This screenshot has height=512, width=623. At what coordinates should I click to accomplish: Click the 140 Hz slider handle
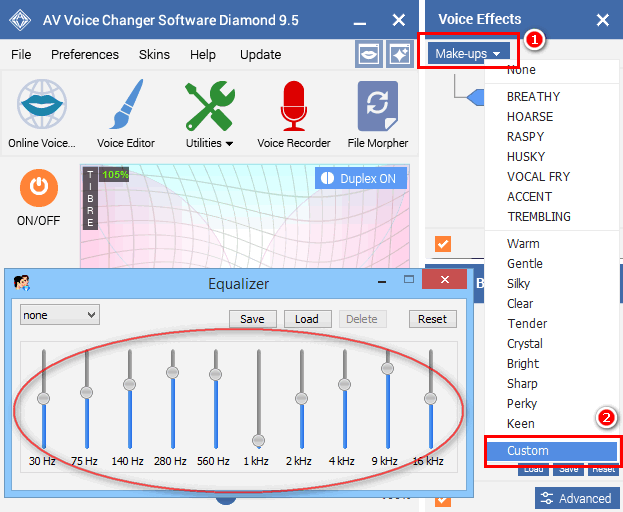pos(130,384)
